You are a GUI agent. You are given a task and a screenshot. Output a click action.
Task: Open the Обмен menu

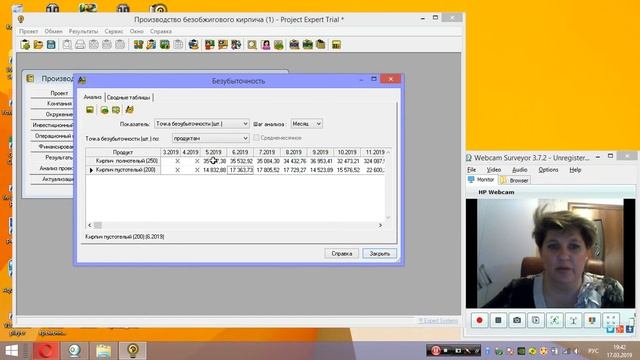coord(53,31)
